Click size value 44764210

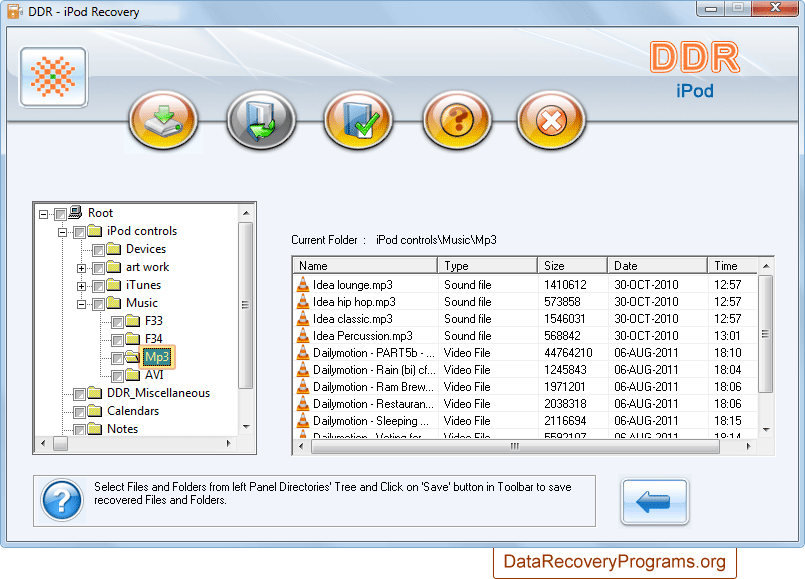point(568,353)
